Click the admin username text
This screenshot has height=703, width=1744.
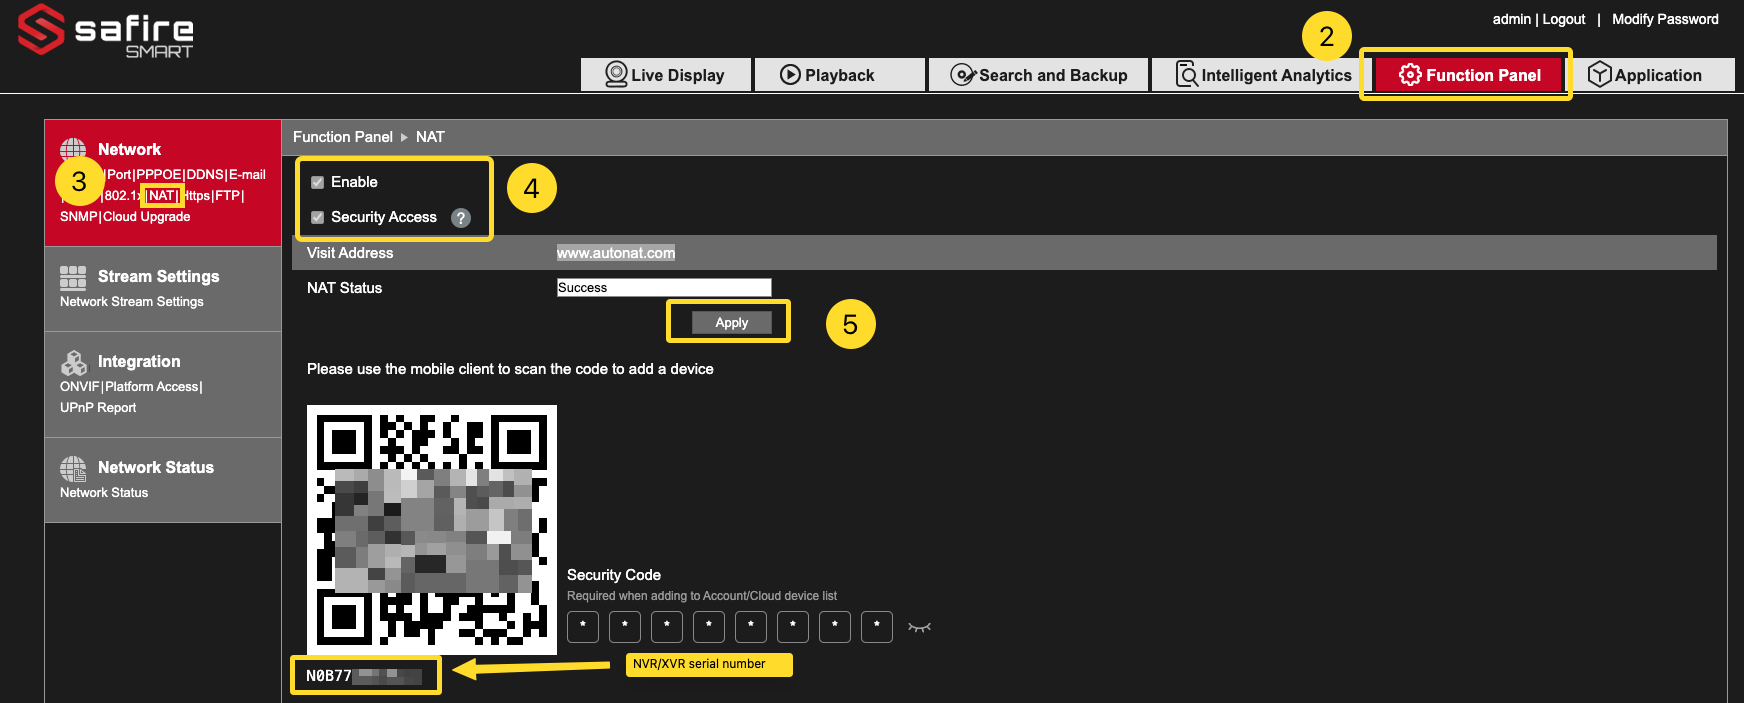point(1512,19)
